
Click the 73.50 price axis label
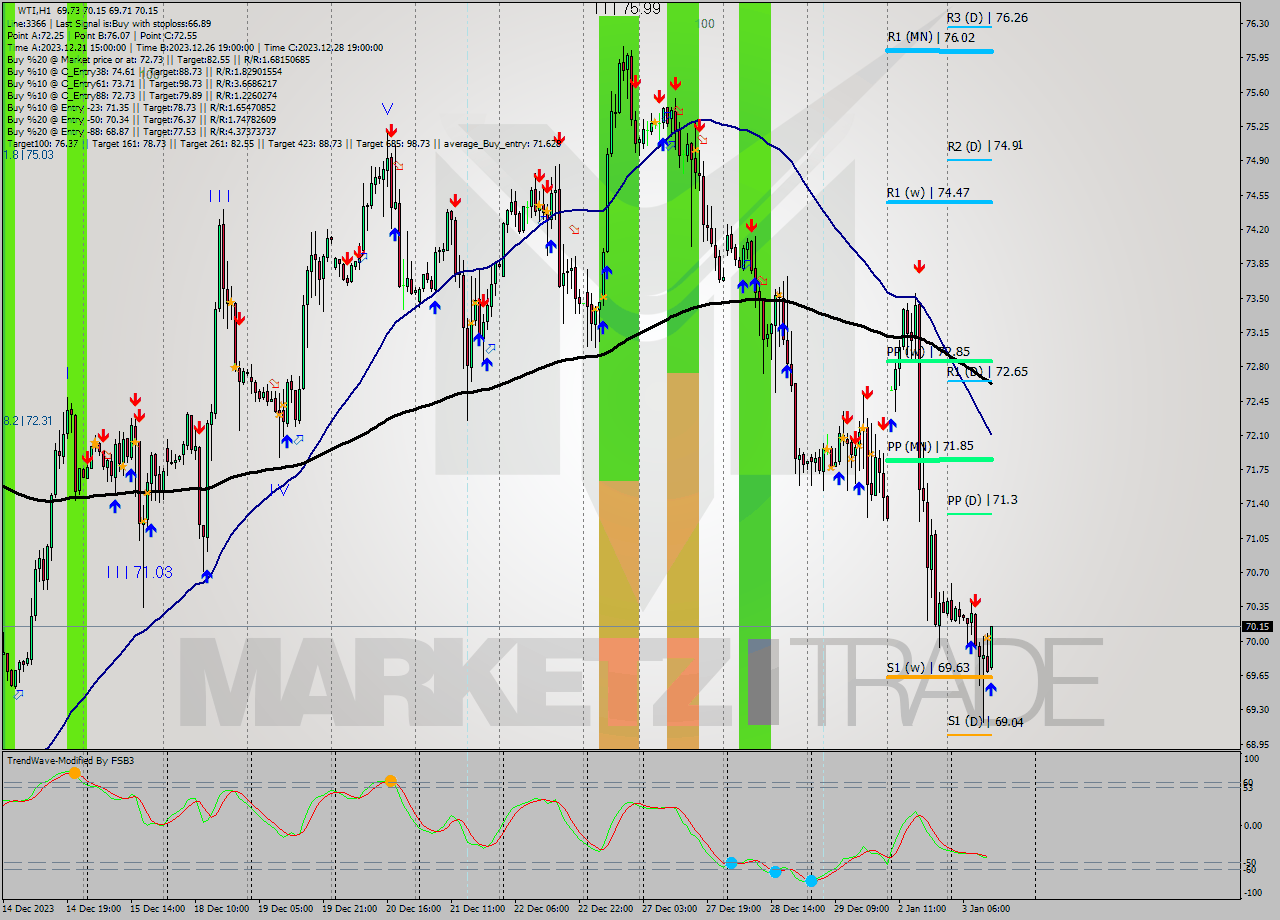pos(1257,298)
